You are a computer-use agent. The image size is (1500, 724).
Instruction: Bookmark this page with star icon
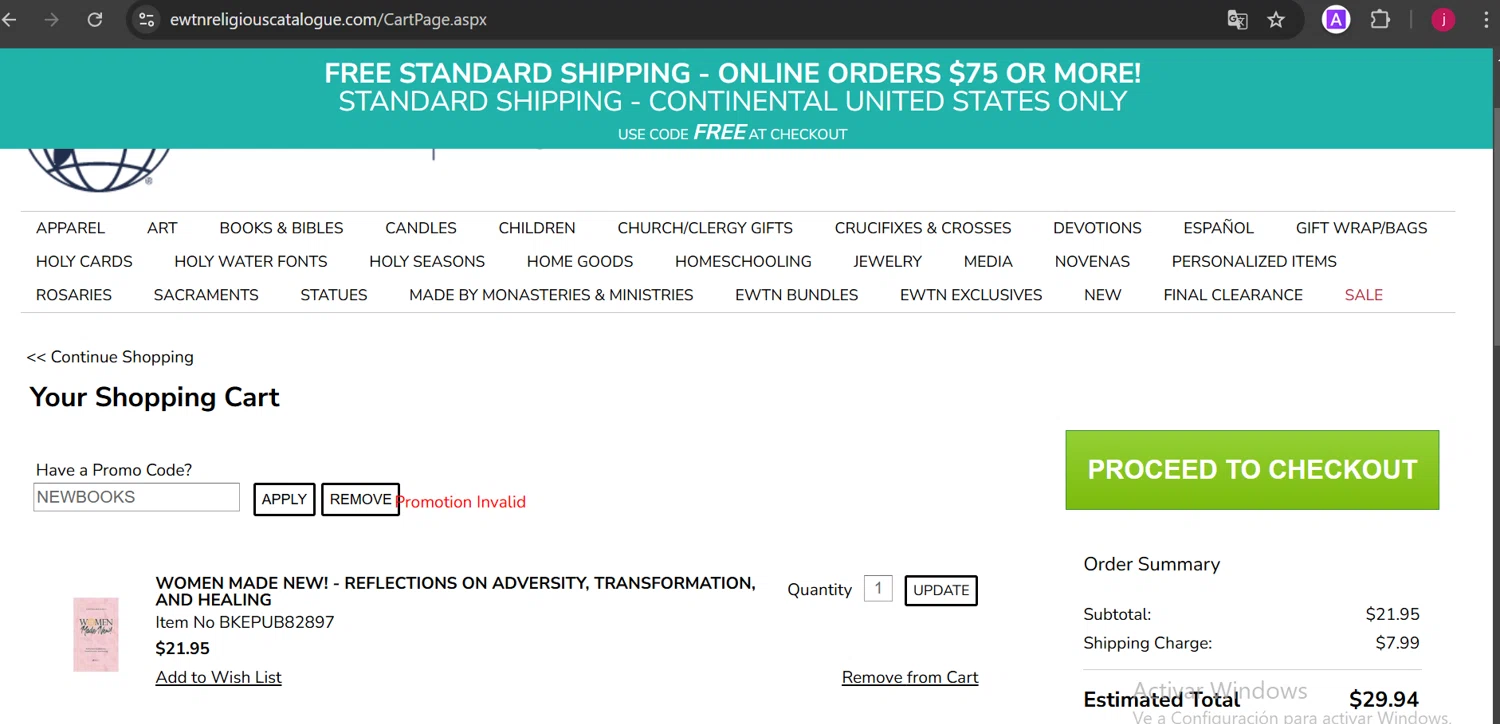pos(1276,19)
